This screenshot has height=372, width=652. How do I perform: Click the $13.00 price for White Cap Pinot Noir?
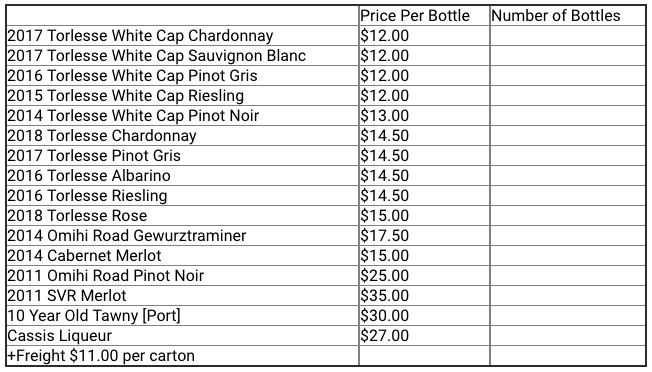[385, 116]
